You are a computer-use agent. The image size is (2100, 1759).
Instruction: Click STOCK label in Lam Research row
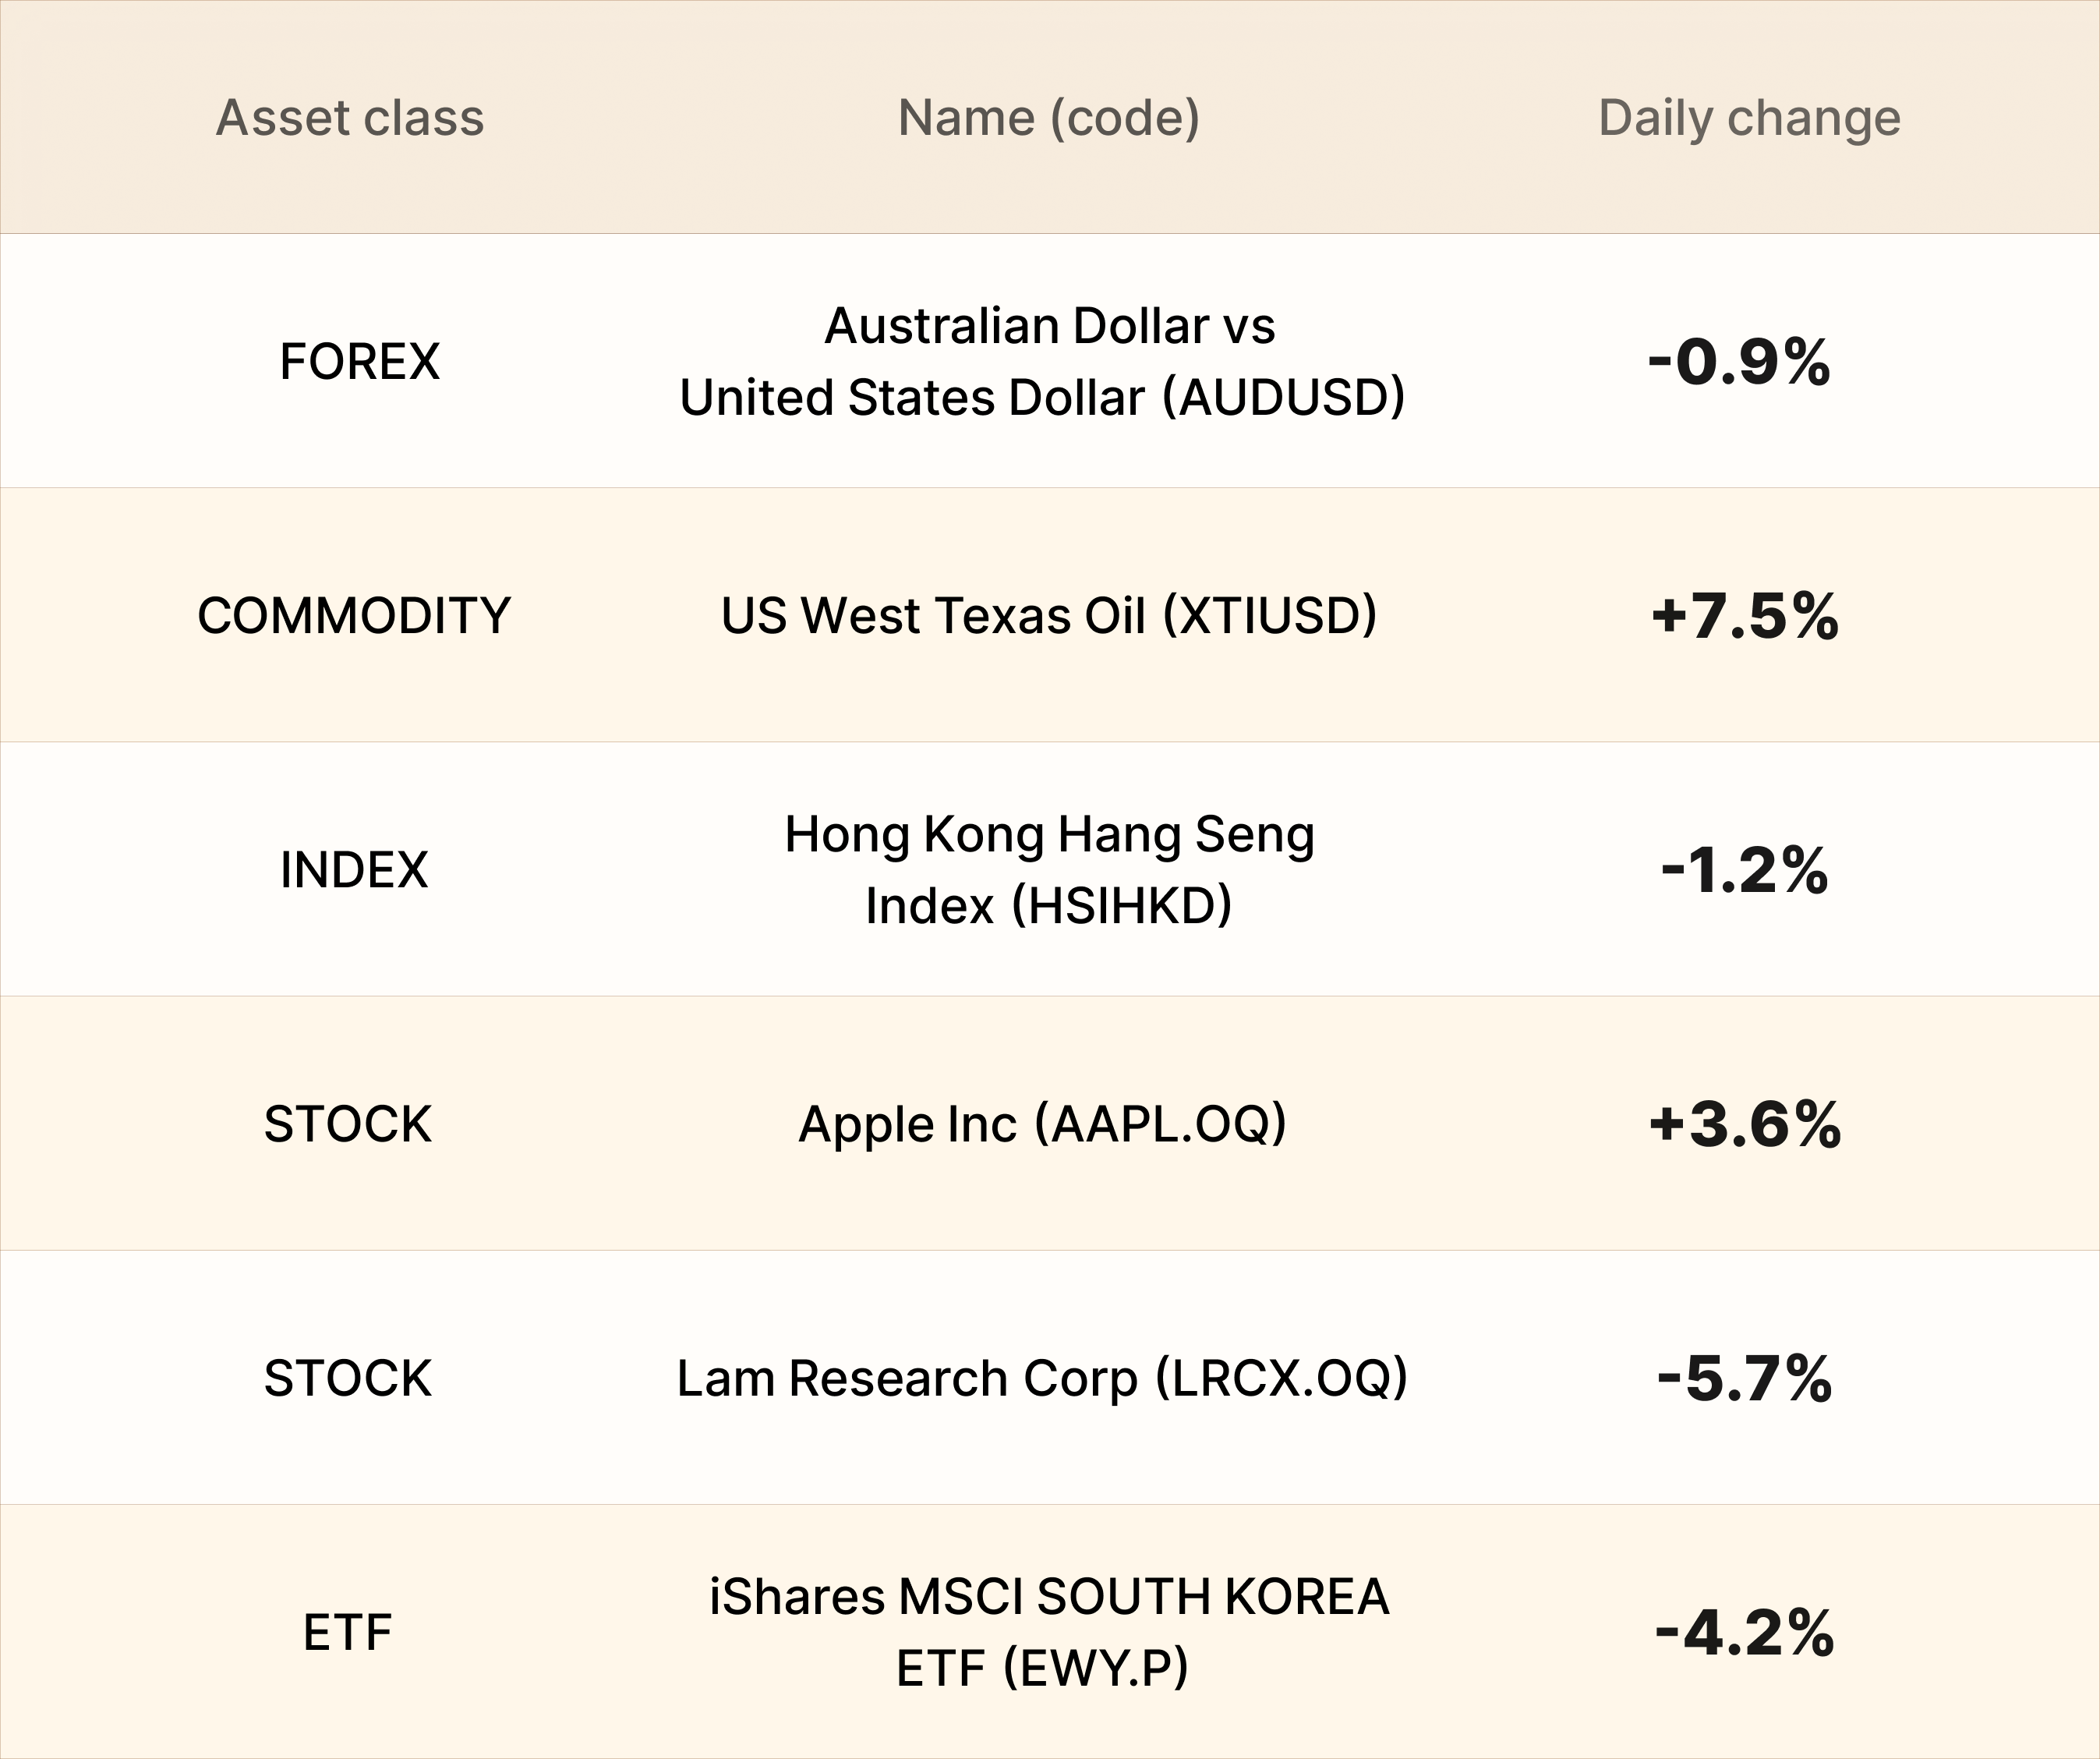pyautogui.click(x=348, y=1378)
